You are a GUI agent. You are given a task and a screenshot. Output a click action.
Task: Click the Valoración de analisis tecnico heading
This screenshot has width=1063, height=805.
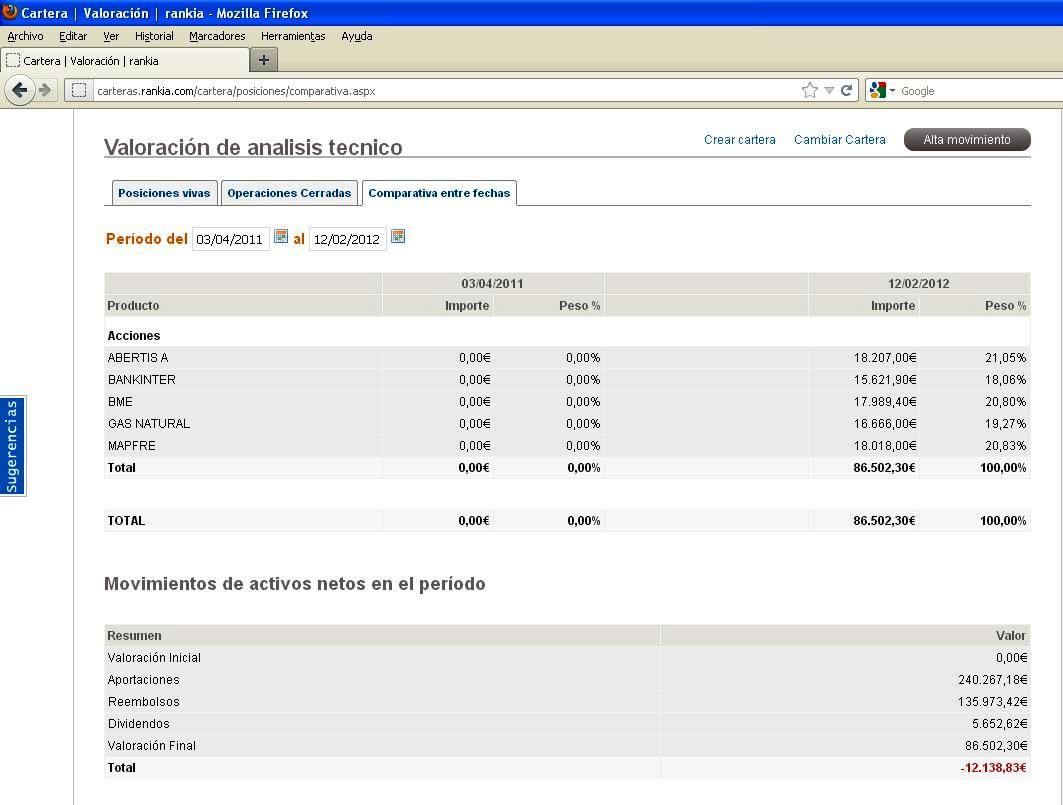253,147
